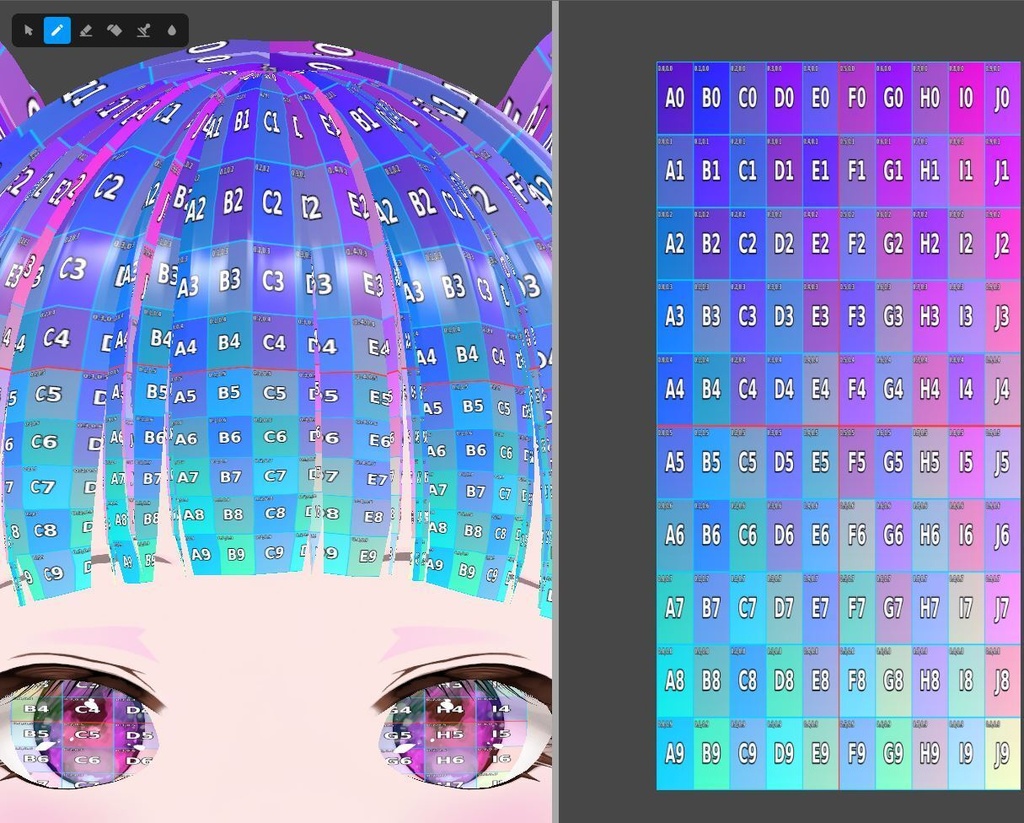Viewport: 1024px width, 823px height.
Task: Pick tile G7 in the texture grid
Action: 893,608
